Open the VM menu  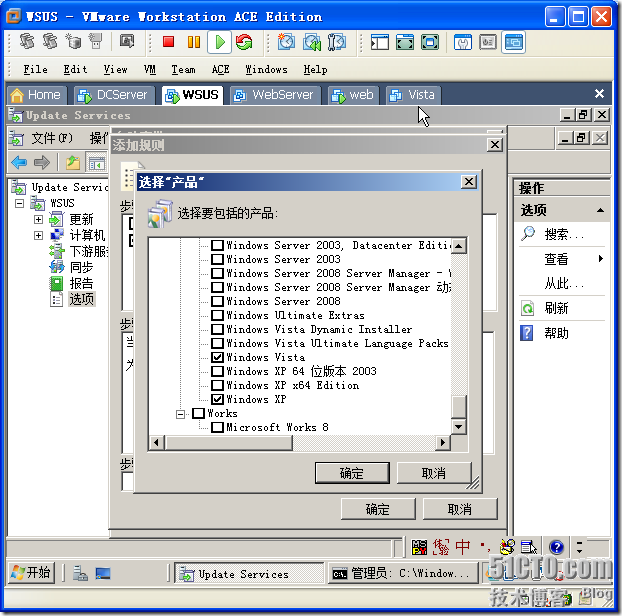pos(150,69)
